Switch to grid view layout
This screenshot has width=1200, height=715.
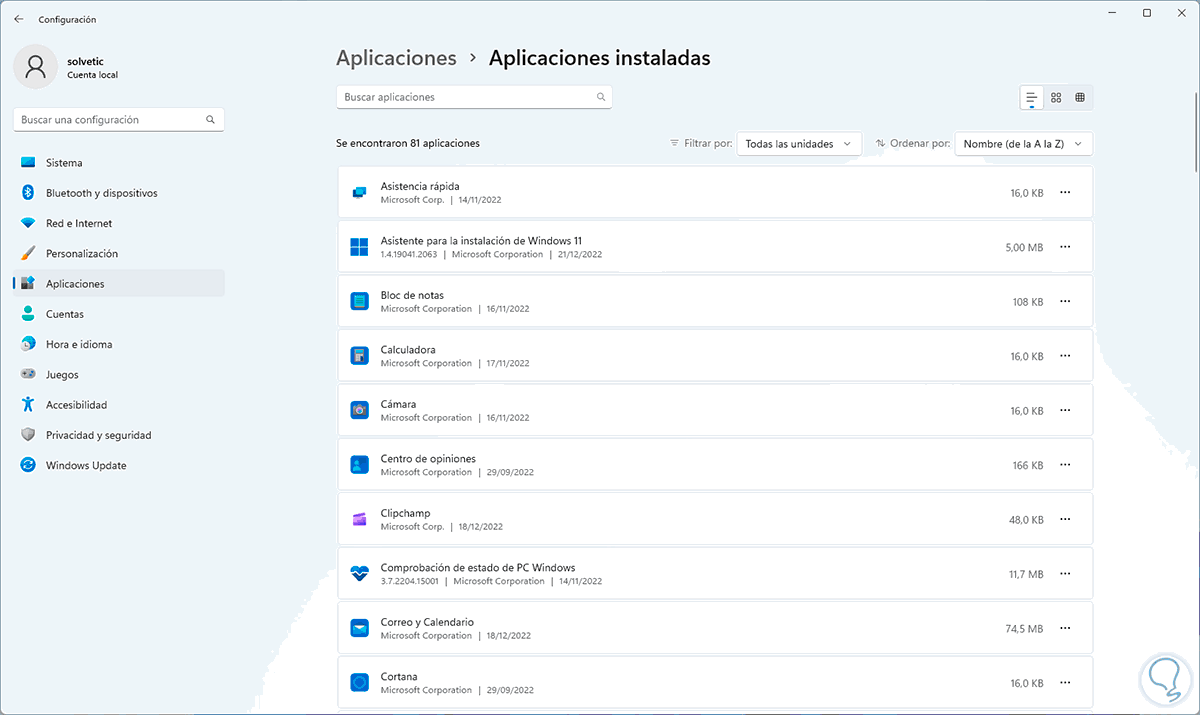[1056, 97]
